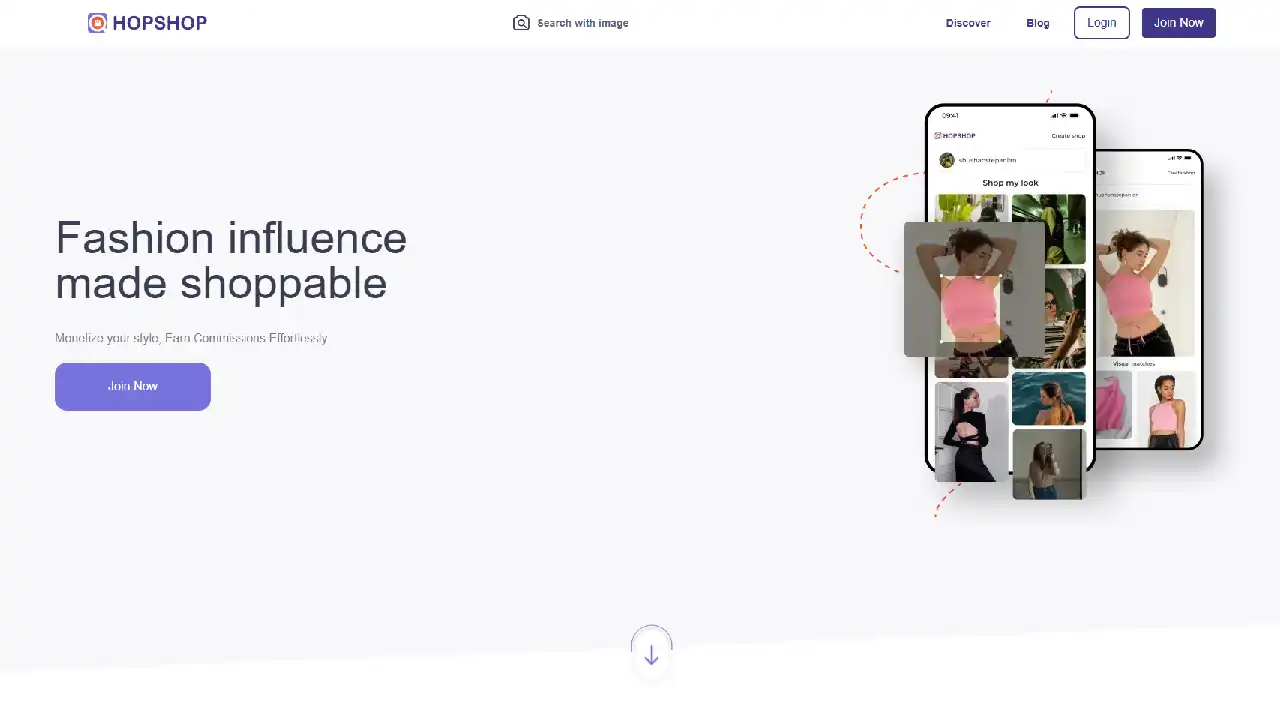This screenshot has width=1280, height=720.
Task: Click the scroll-down arrow icon
Action: (x=651, y=655)
